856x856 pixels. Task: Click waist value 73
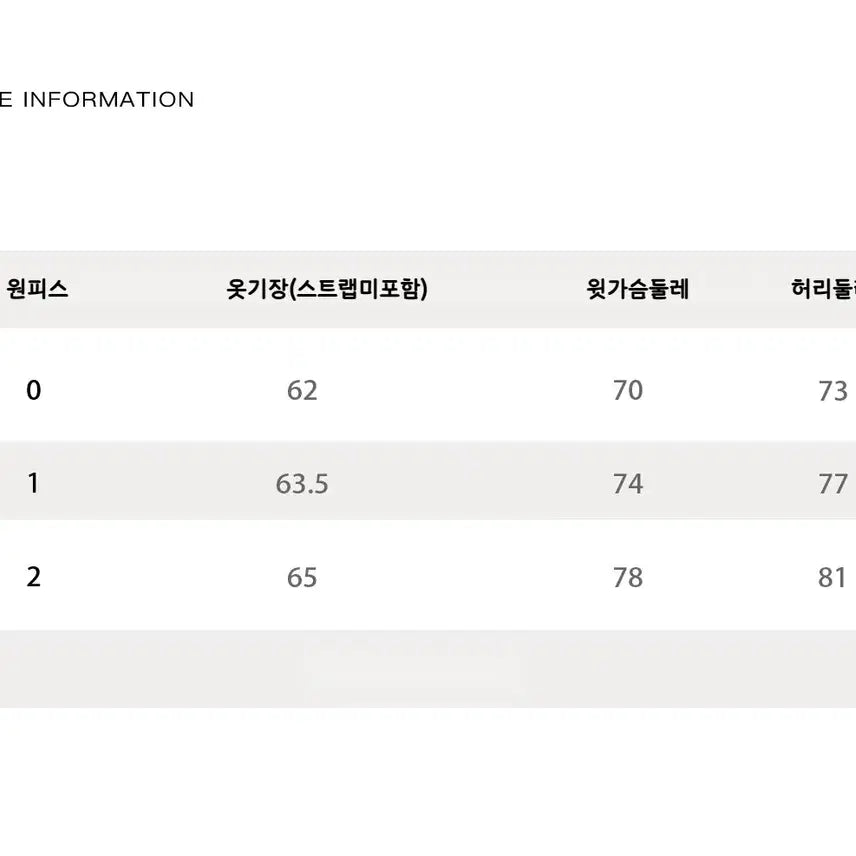[x=833, y=391]
